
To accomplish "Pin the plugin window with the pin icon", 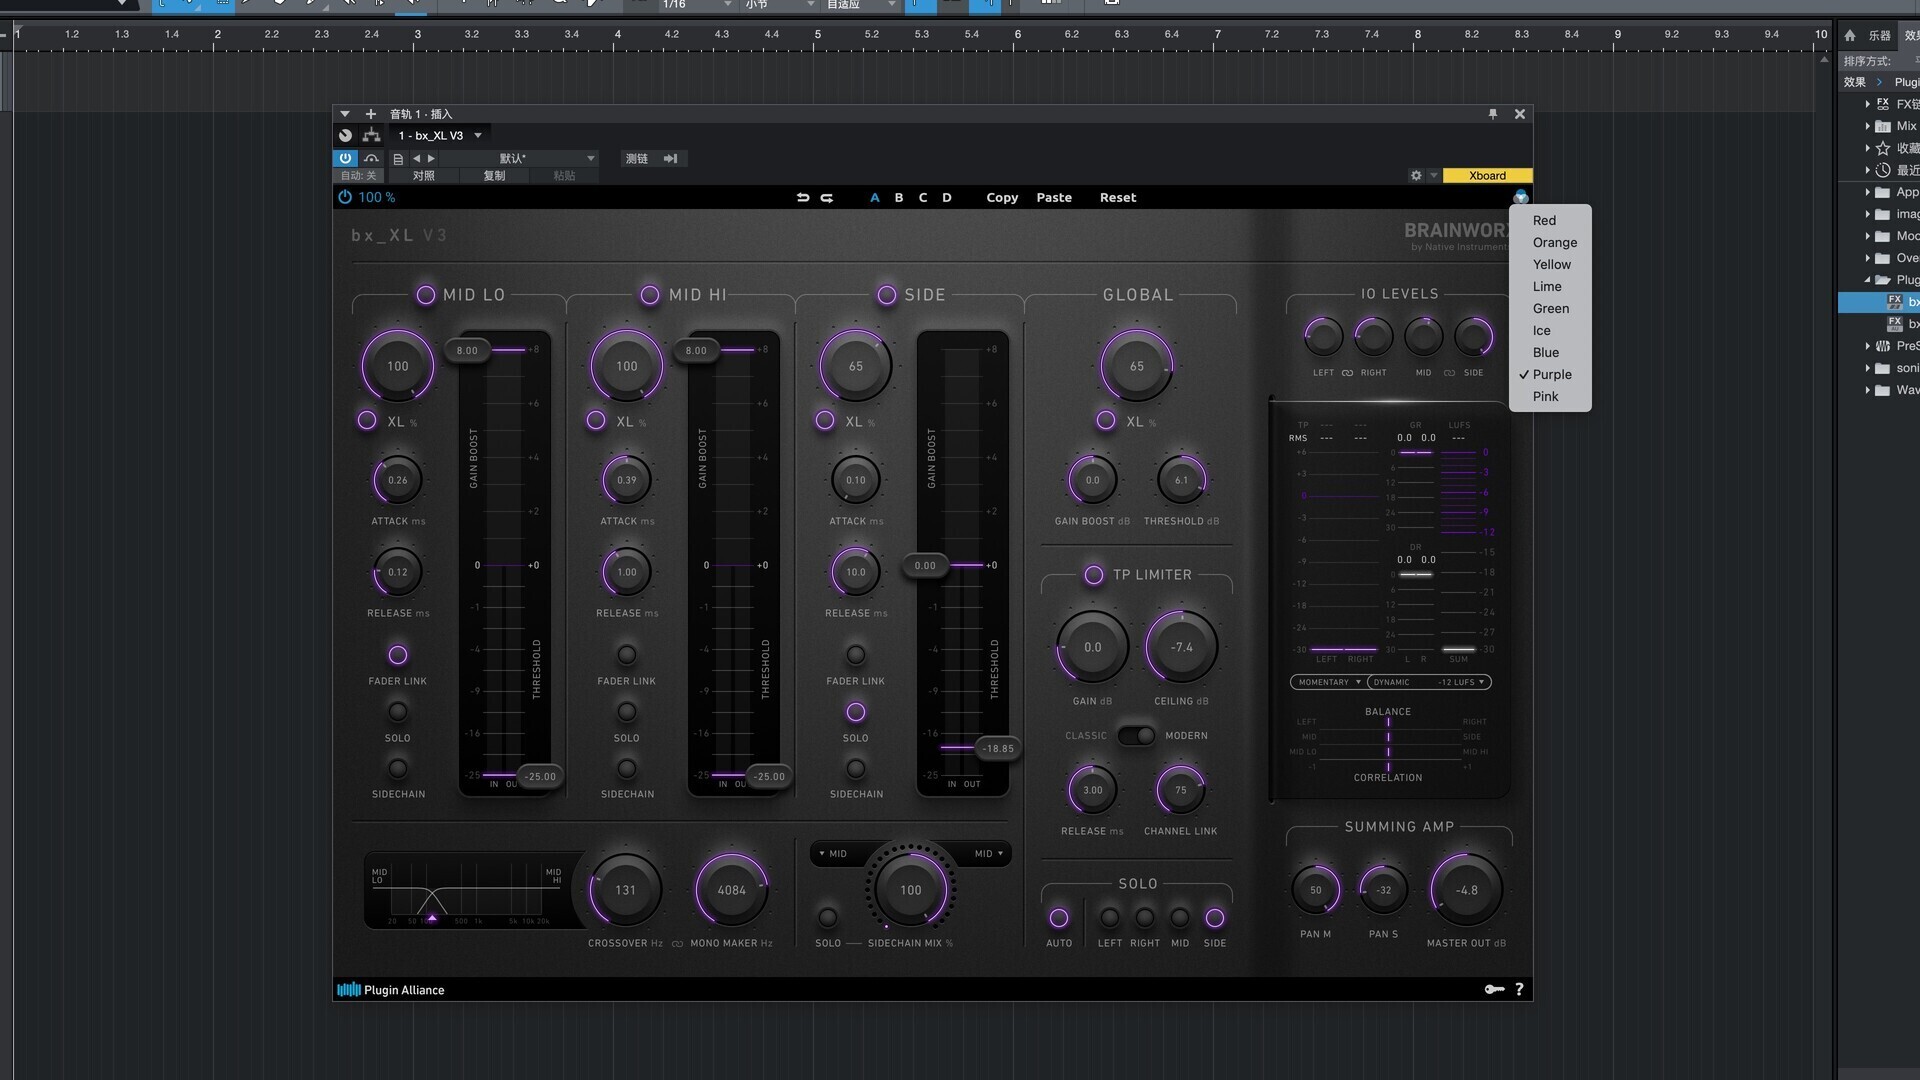I will (x=1493, y=114).
